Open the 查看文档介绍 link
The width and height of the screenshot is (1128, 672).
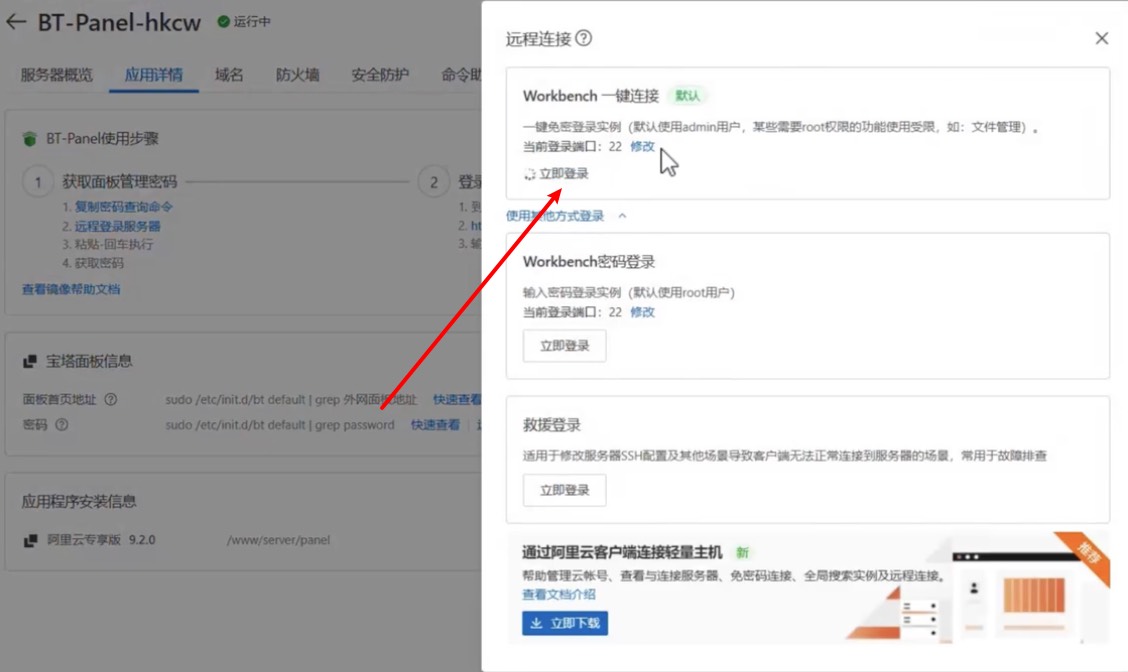pos(559,594)
